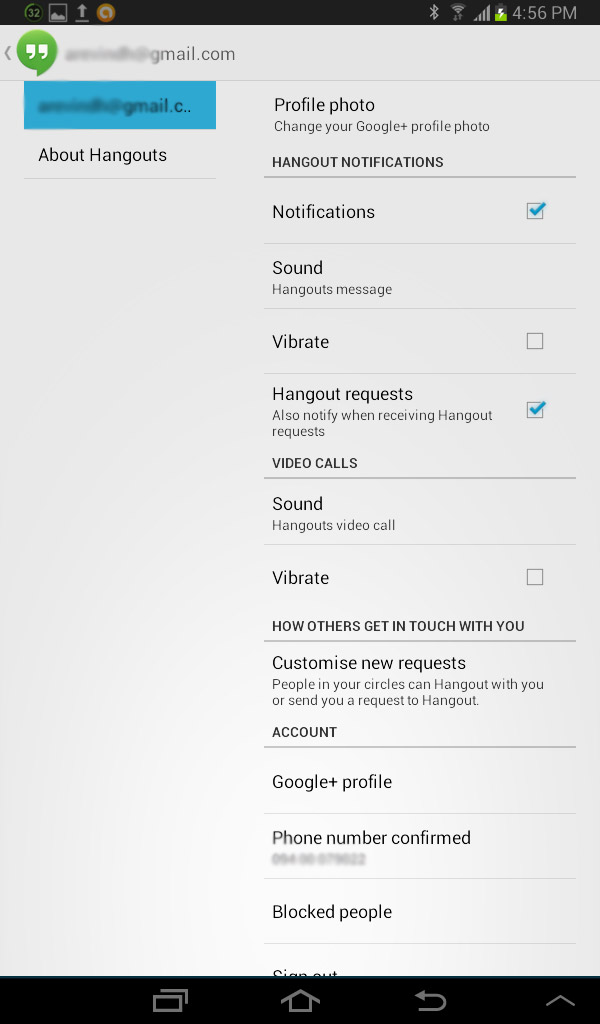
Task: Open About Hangouts in the sidebar
Action: (x=103, y=155)
